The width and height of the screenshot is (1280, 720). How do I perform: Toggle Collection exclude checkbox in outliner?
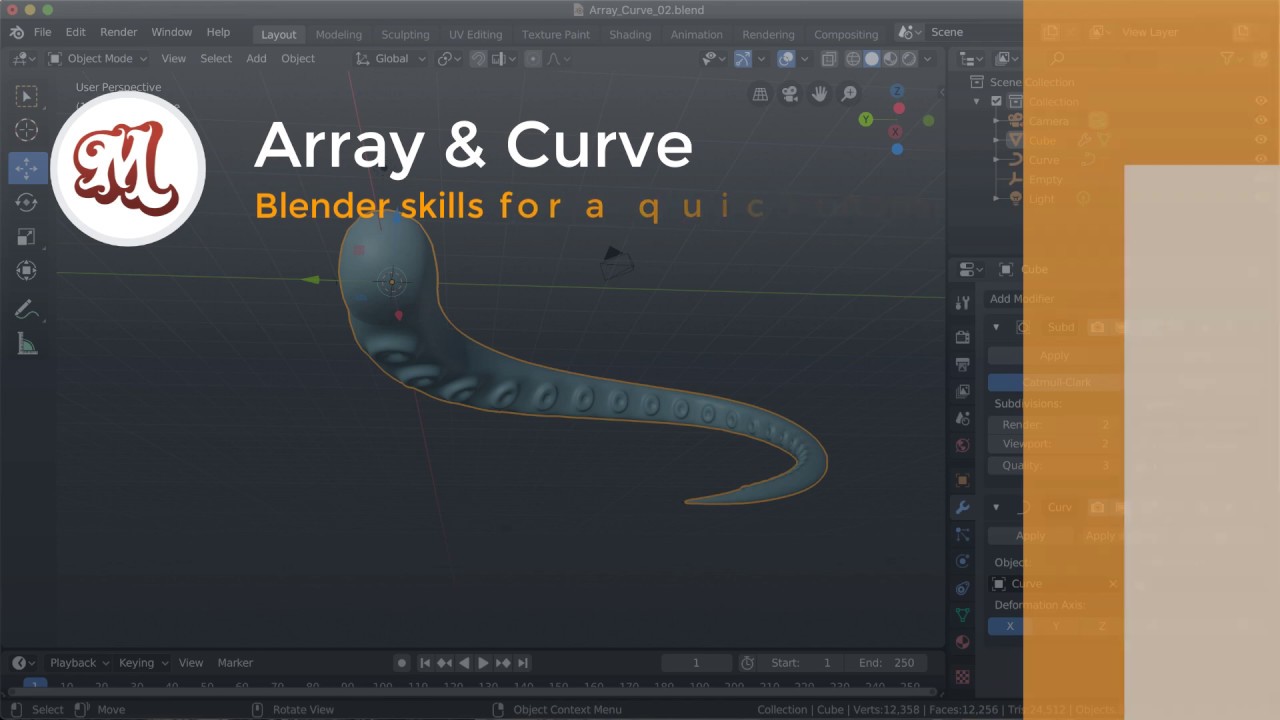coord(996,101)
